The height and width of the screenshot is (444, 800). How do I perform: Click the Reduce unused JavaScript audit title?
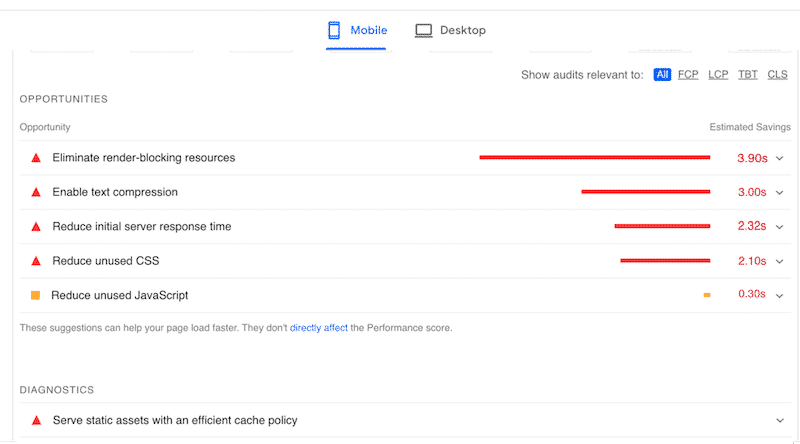(120, 295)
